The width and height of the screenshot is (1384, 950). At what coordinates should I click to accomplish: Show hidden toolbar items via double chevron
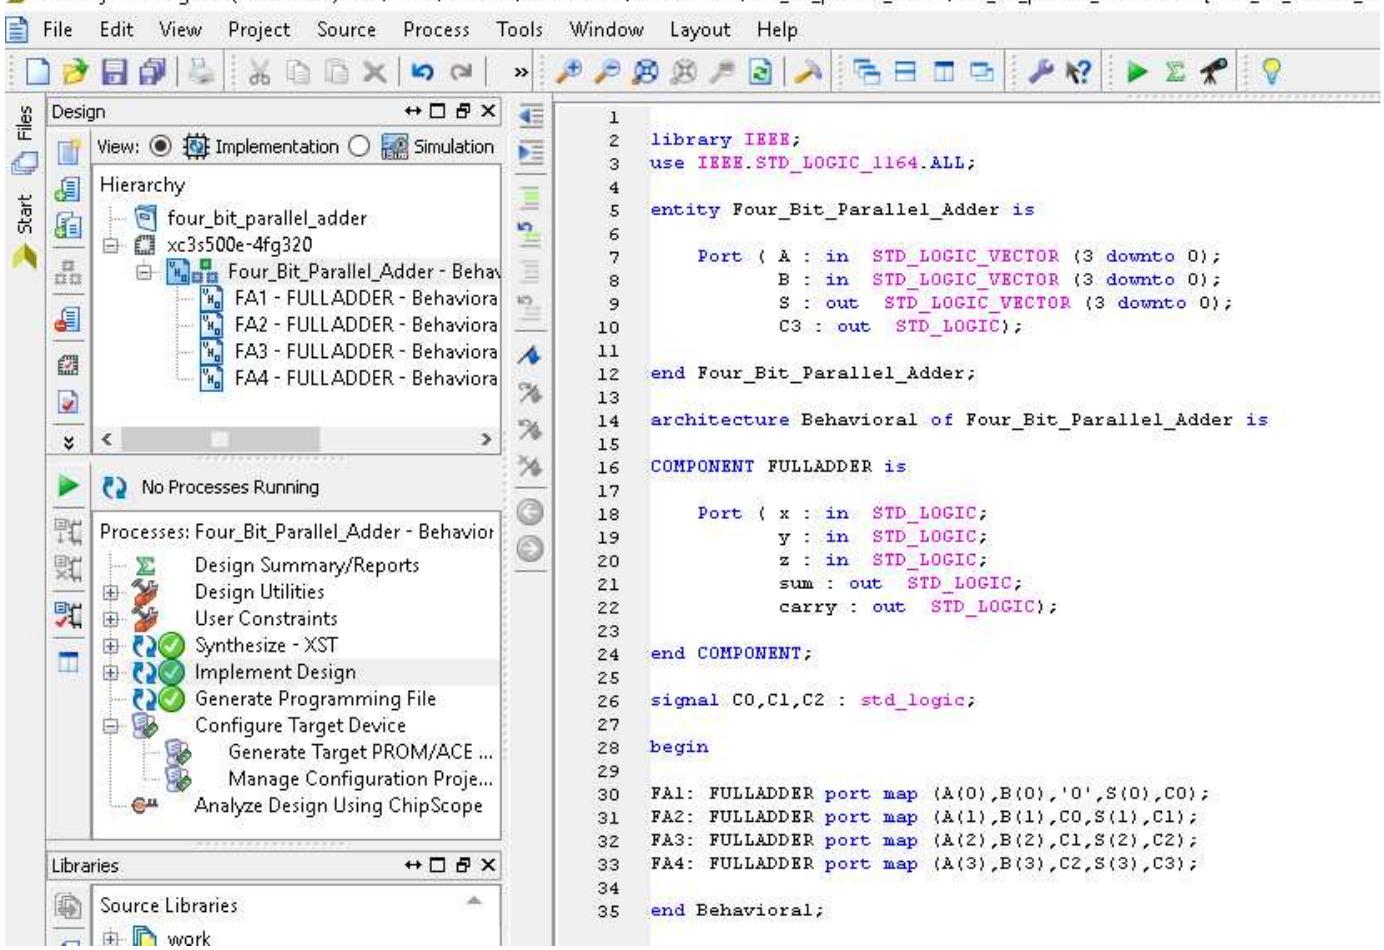click(521, 72)
